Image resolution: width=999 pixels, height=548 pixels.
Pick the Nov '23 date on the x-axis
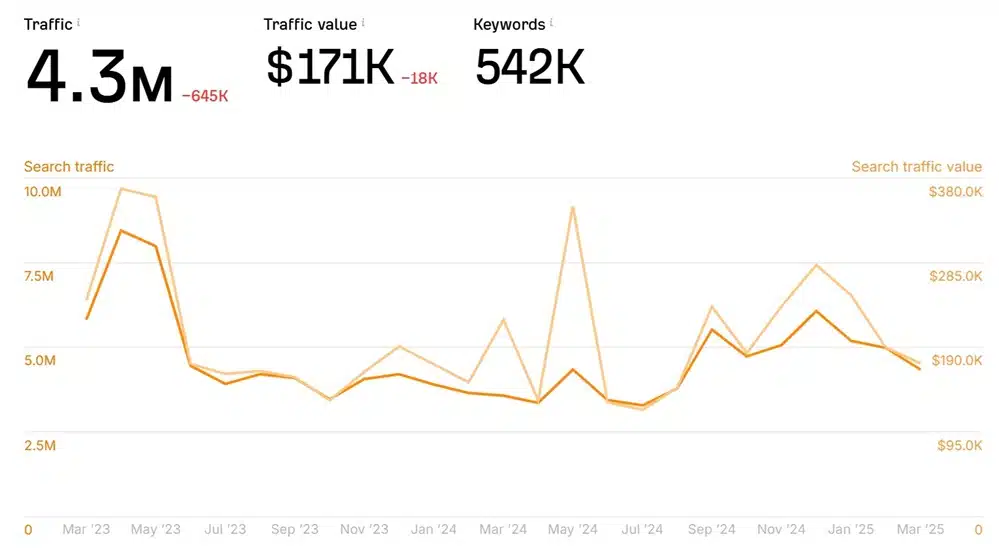(x=364, y=529)
